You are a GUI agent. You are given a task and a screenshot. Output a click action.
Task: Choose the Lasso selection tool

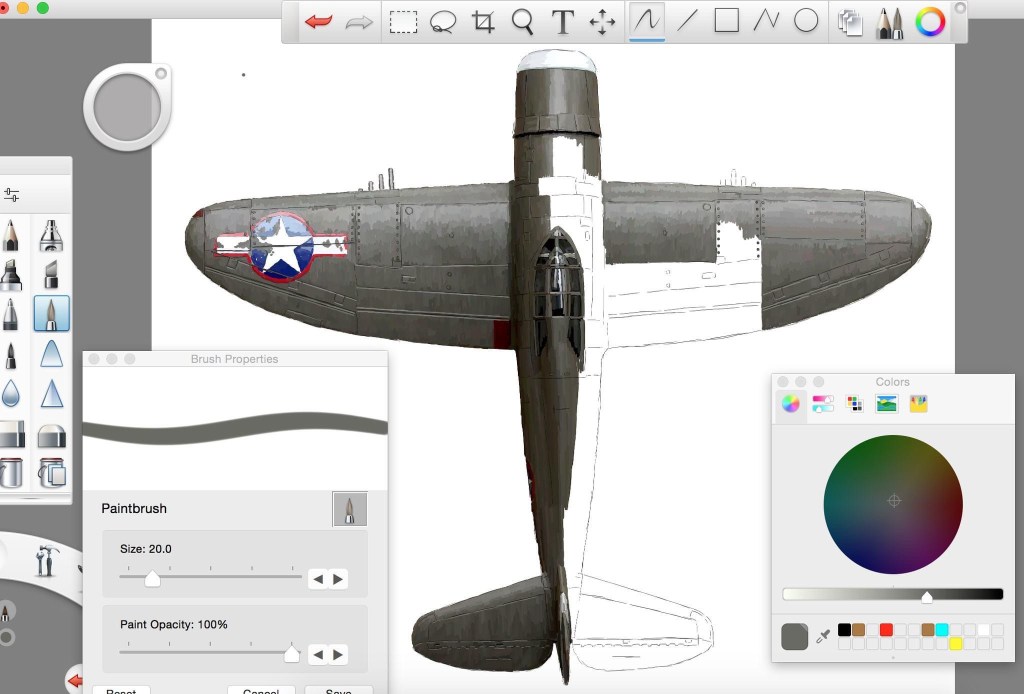pyautogui.click(x=443, y=21)
